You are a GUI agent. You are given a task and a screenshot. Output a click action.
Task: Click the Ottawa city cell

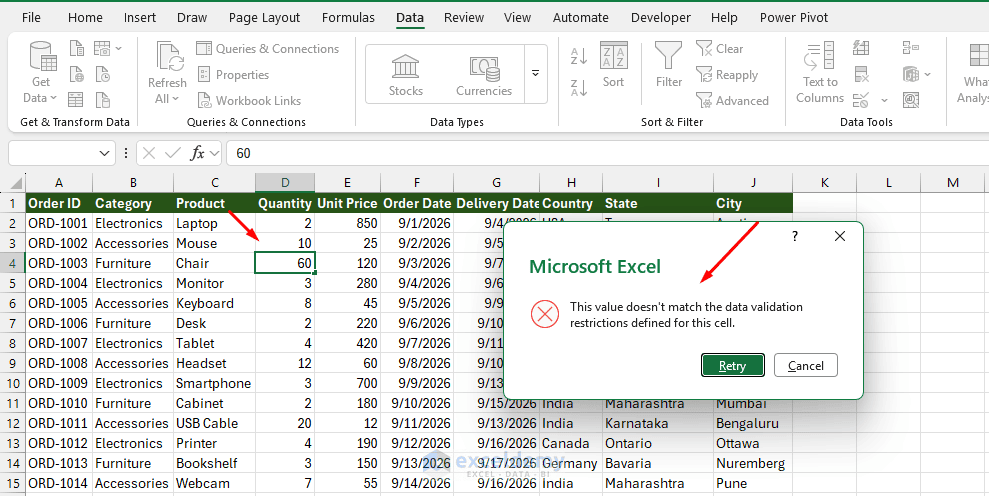point(753,444)
